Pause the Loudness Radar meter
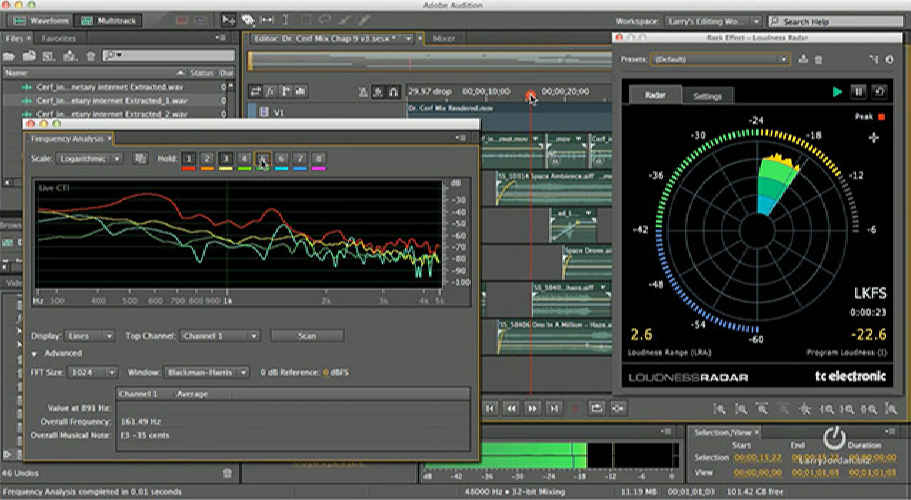Screen dimensions: 911x500 858,92
